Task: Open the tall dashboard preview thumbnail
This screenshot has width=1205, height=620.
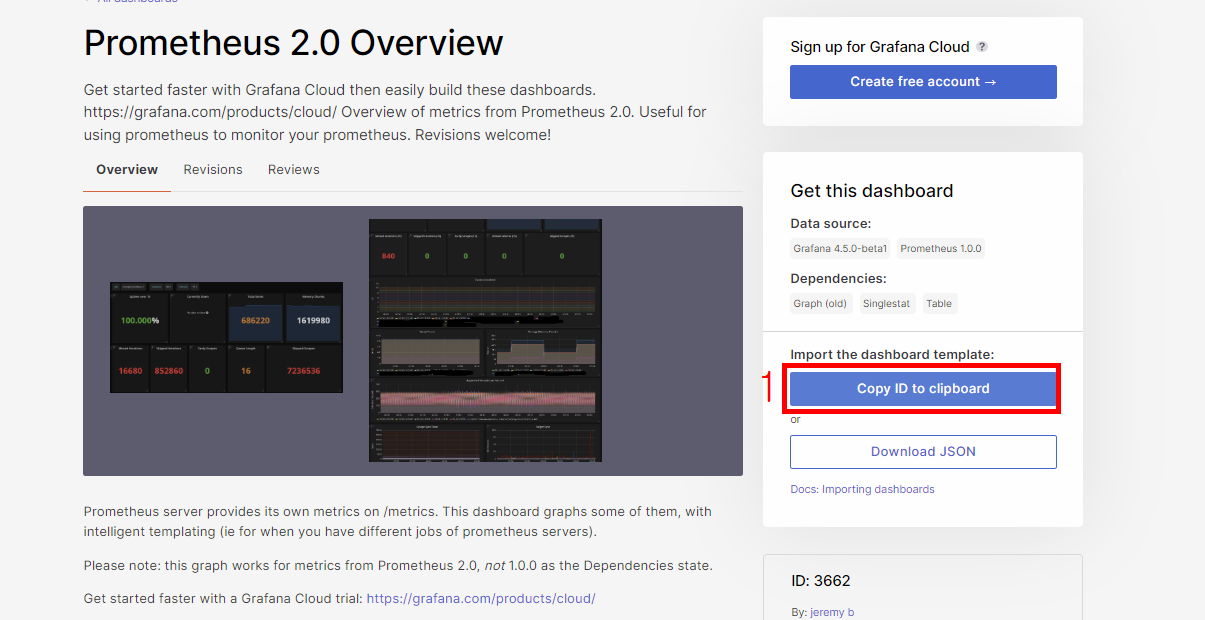Action: point(485,340)
